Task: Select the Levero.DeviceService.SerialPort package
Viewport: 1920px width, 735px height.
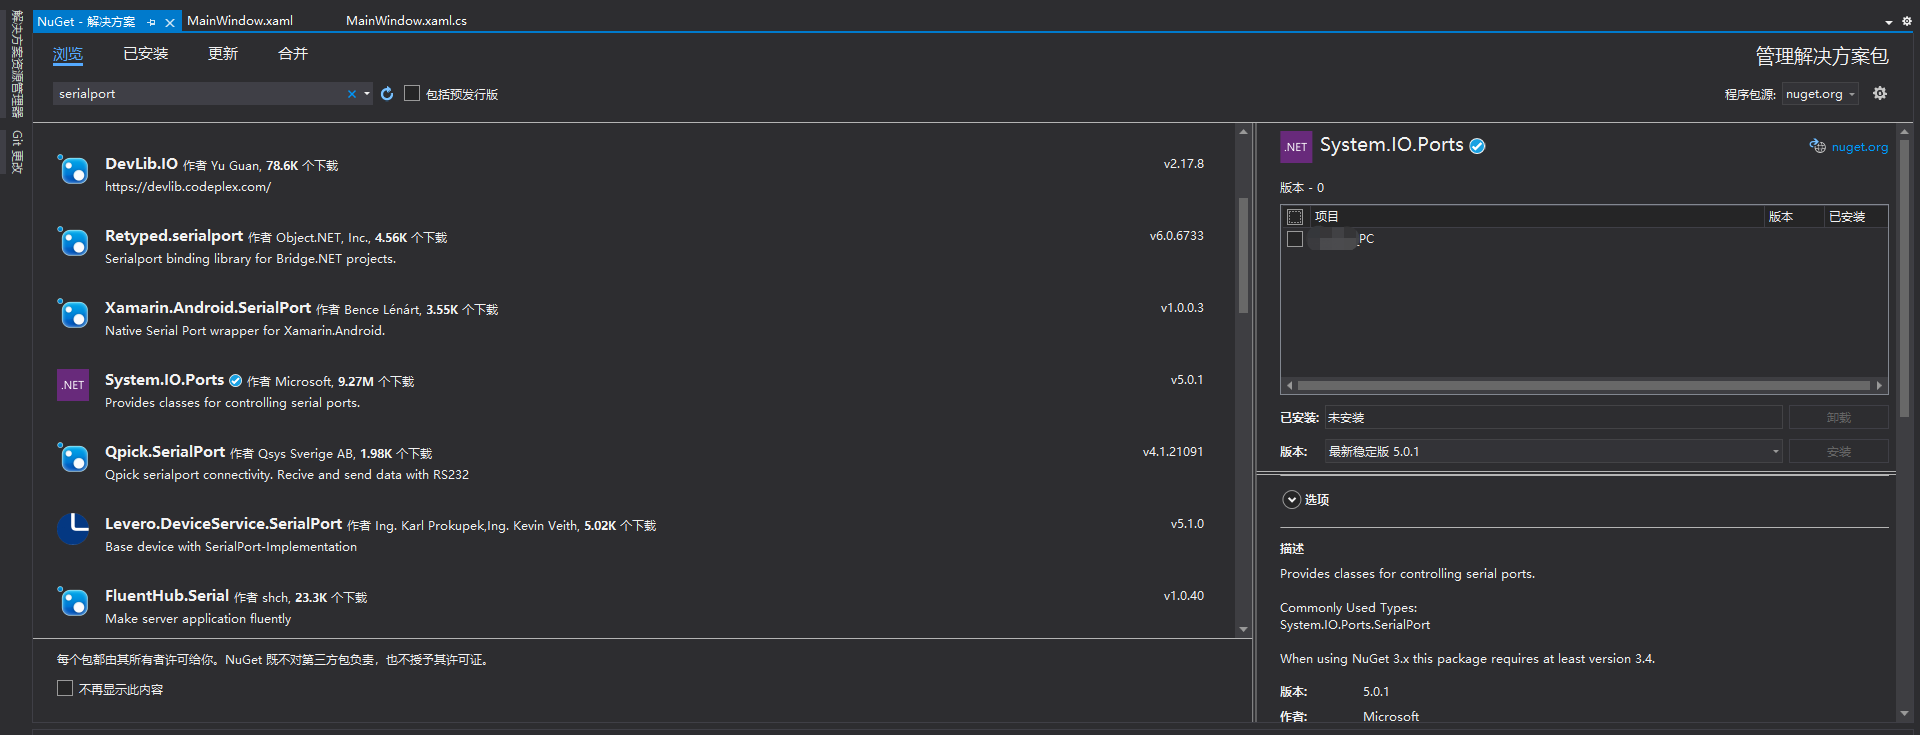Action: (634, 534)
